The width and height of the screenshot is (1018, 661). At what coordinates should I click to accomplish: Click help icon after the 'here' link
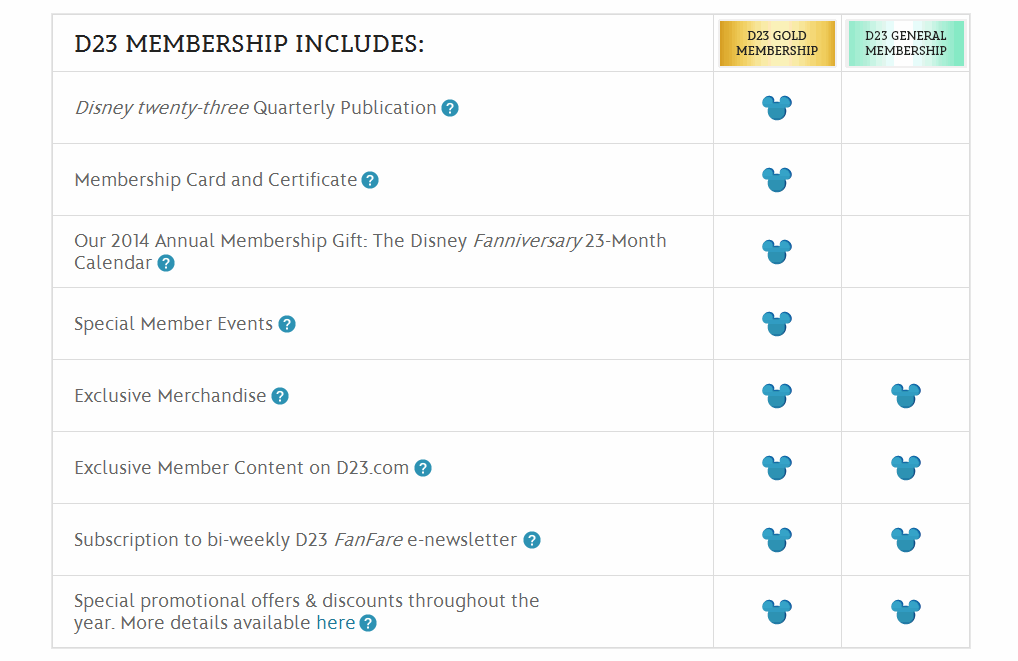368,624
